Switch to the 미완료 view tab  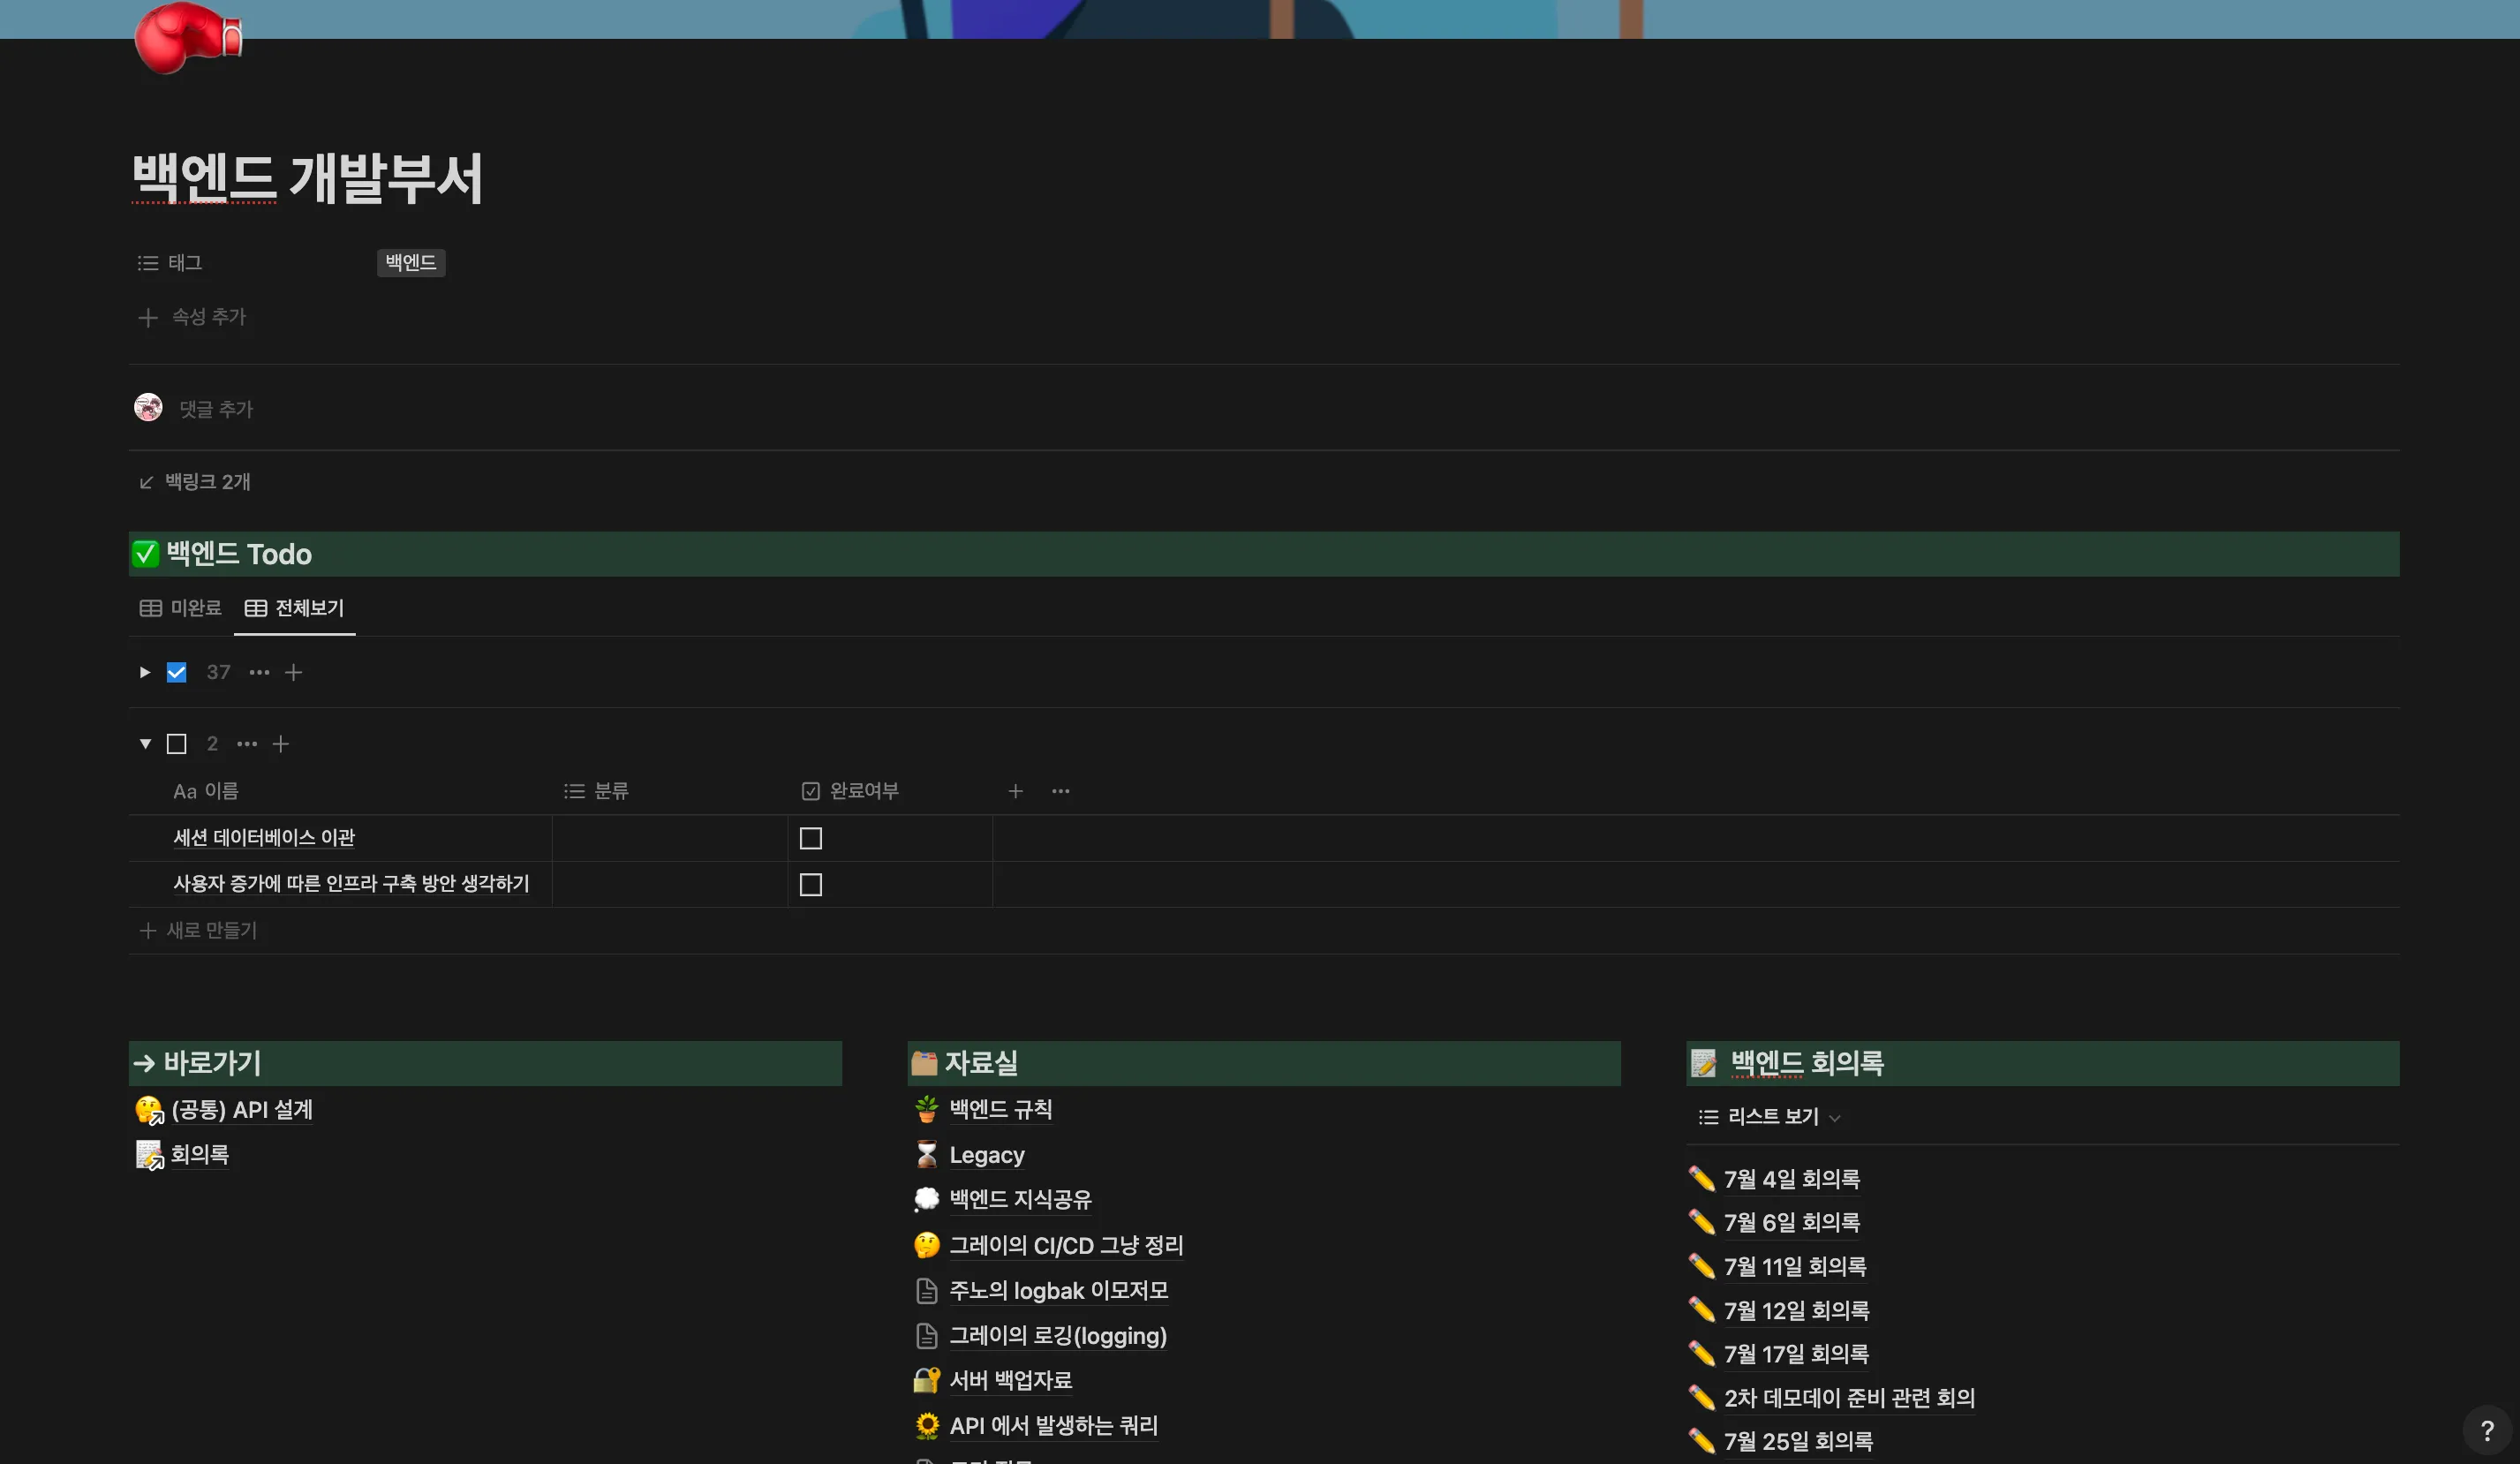click(x=181, y=608)
